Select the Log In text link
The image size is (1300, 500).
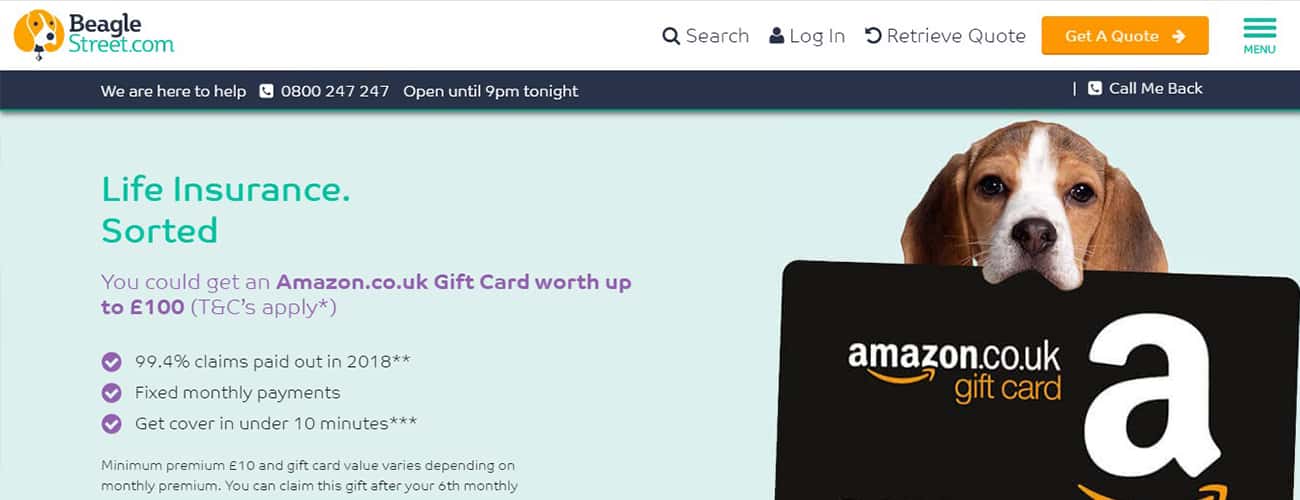pyautogui.click(x=817, y=36)
